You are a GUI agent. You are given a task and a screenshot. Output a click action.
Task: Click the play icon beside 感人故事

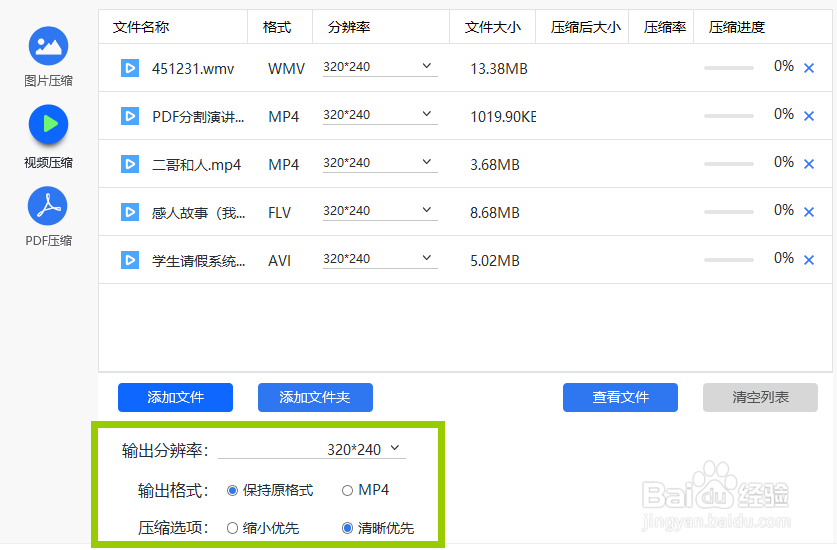click(130, 213)
